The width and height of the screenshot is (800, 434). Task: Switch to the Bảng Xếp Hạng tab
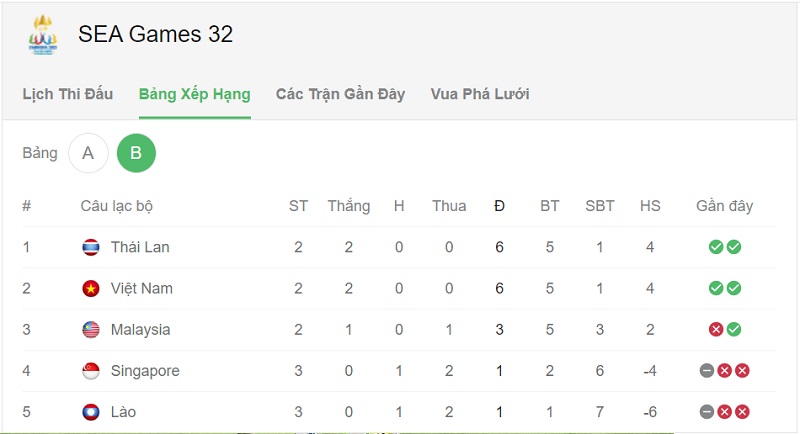[194, 95]
